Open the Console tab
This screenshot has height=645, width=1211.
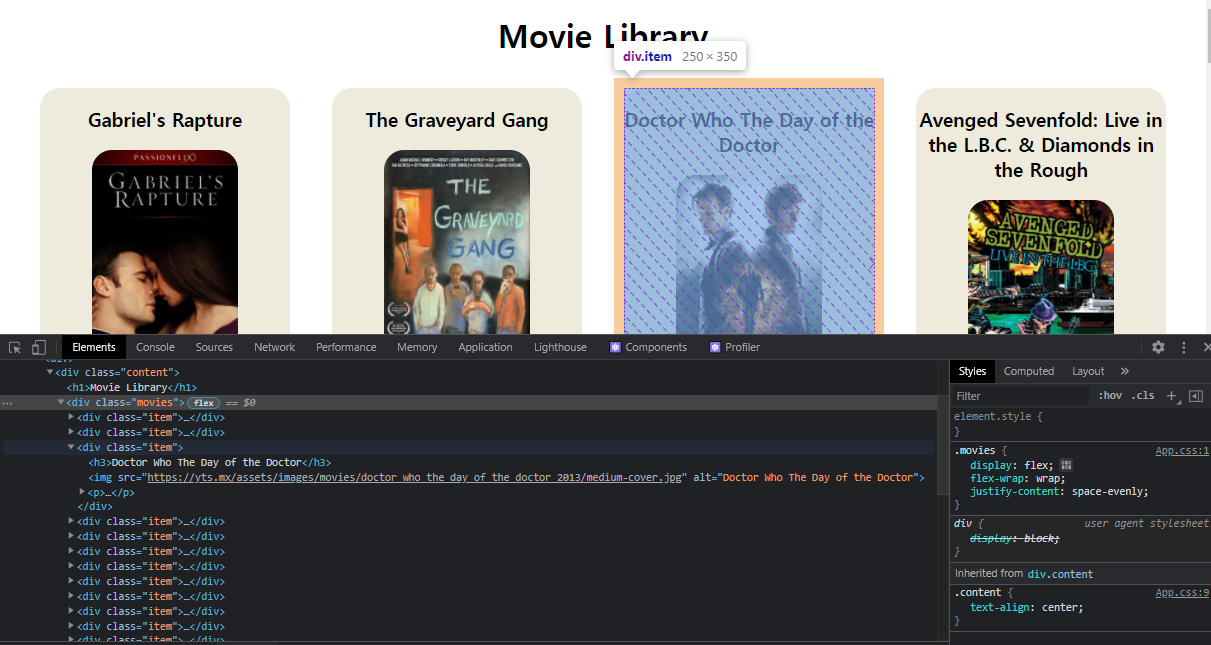click(155, 347)
